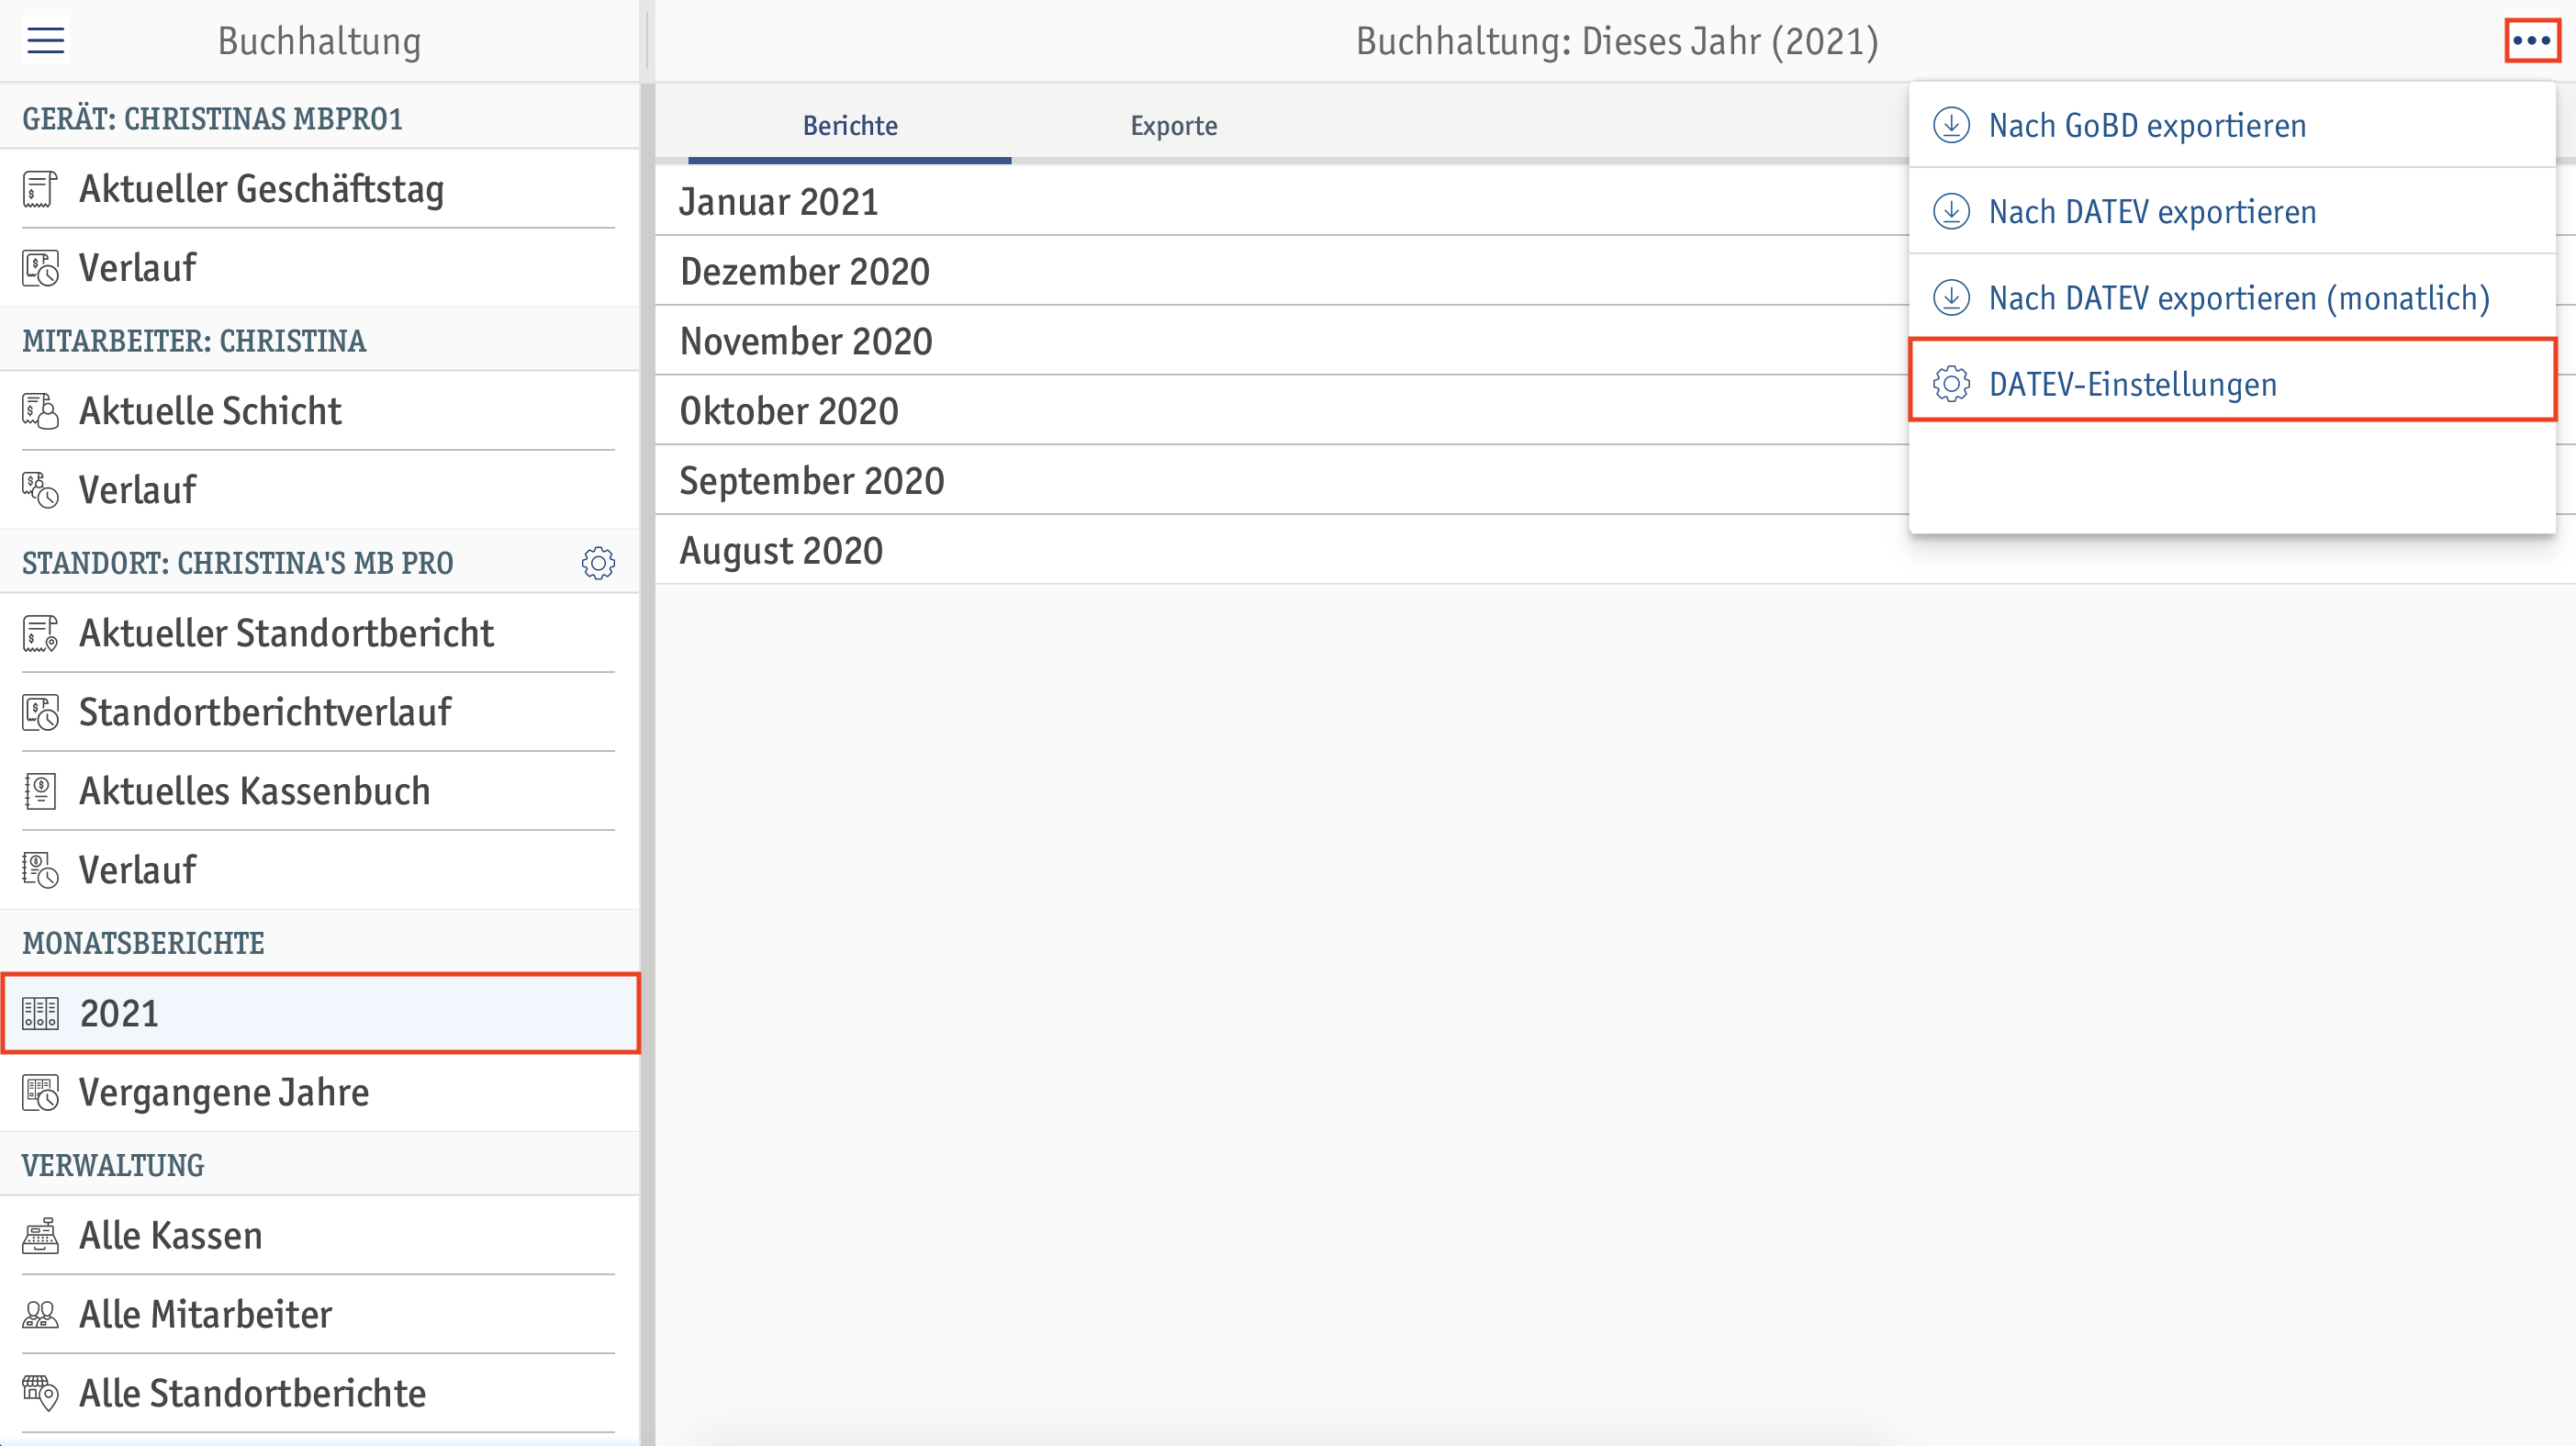Open Standortberichtverlauf in sidebar
Viewport: 2576px width, 1446px height.
coord(320,713)
